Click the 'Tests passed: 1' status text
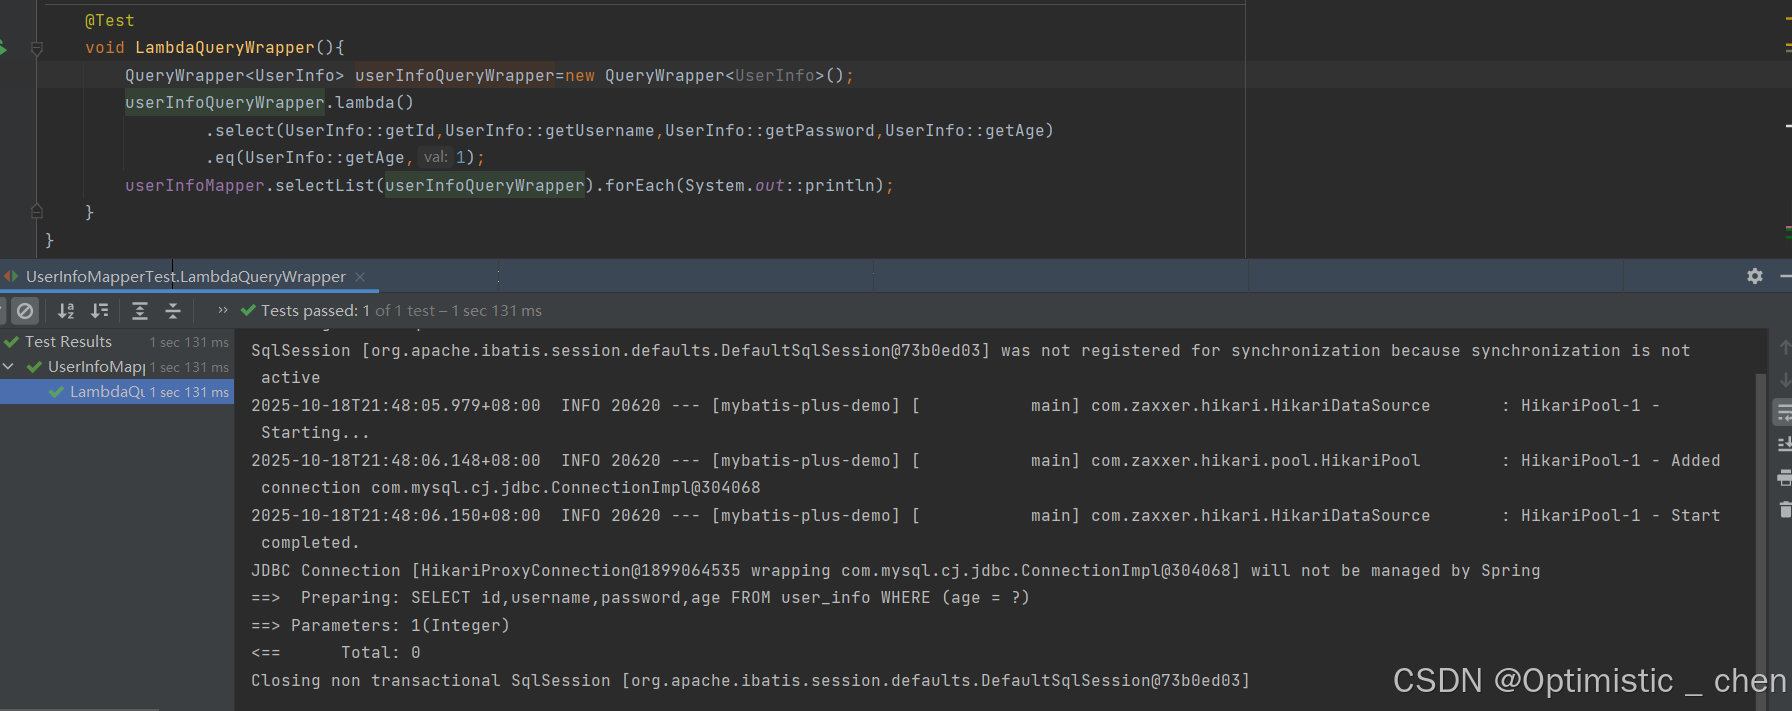Screen dimensions: 1792x711 pyautogui.click(x=315, y=311)
